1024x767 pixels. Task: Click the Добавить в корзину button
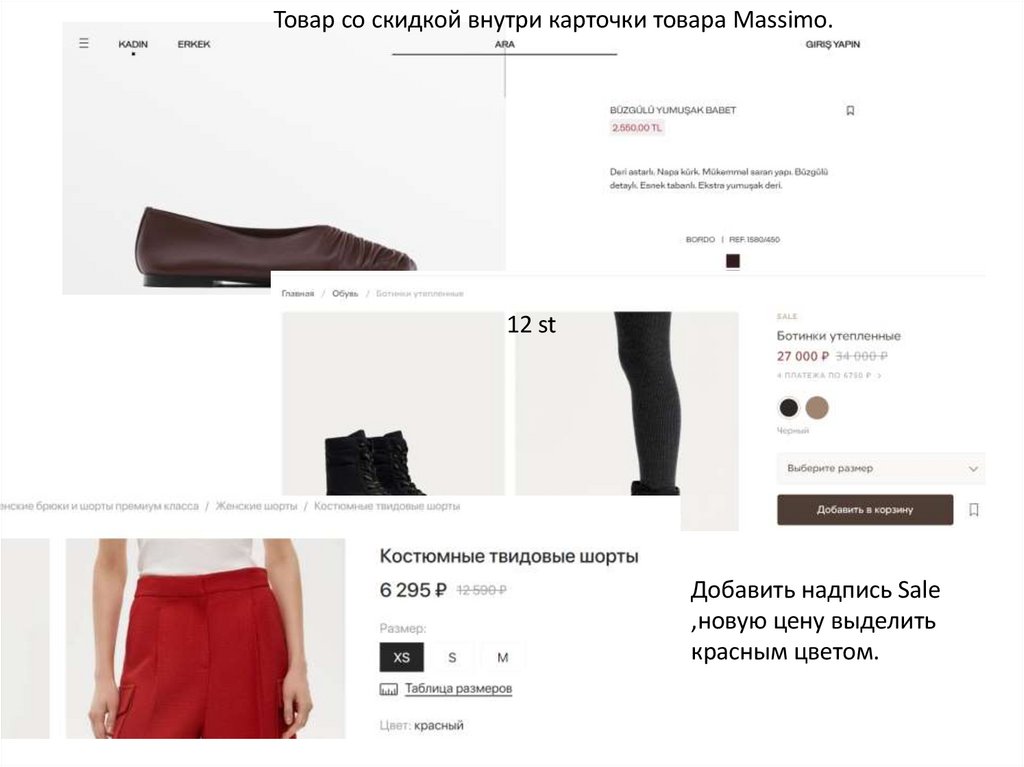(x=865, y=510)
